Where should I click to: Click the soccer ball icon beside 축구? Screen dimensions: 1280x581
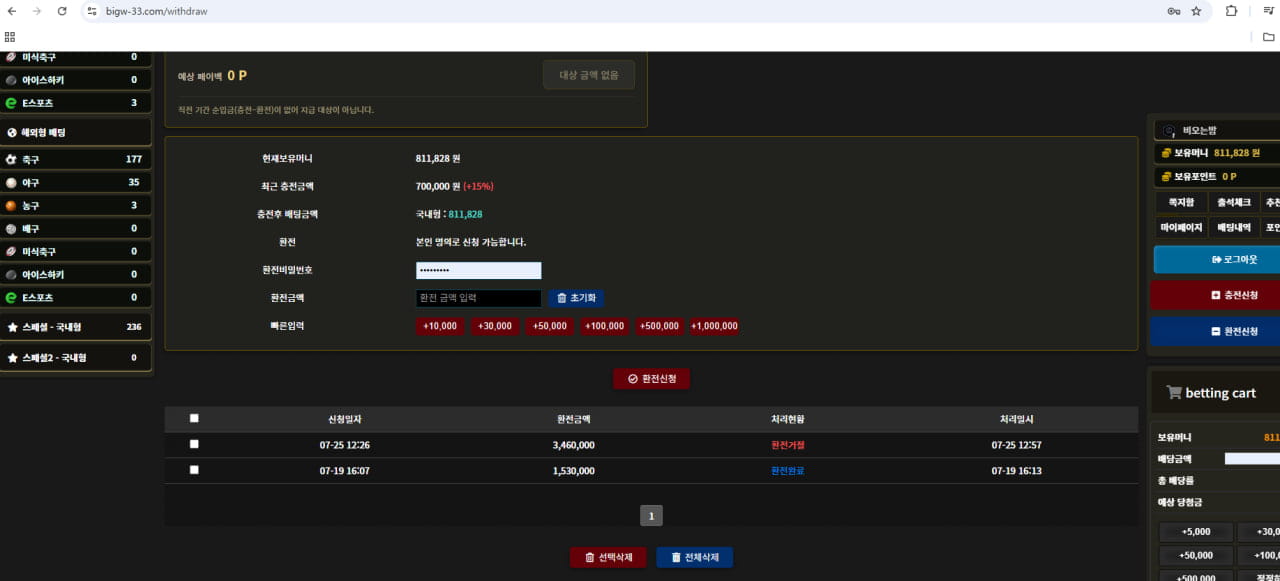click(11, 159)
